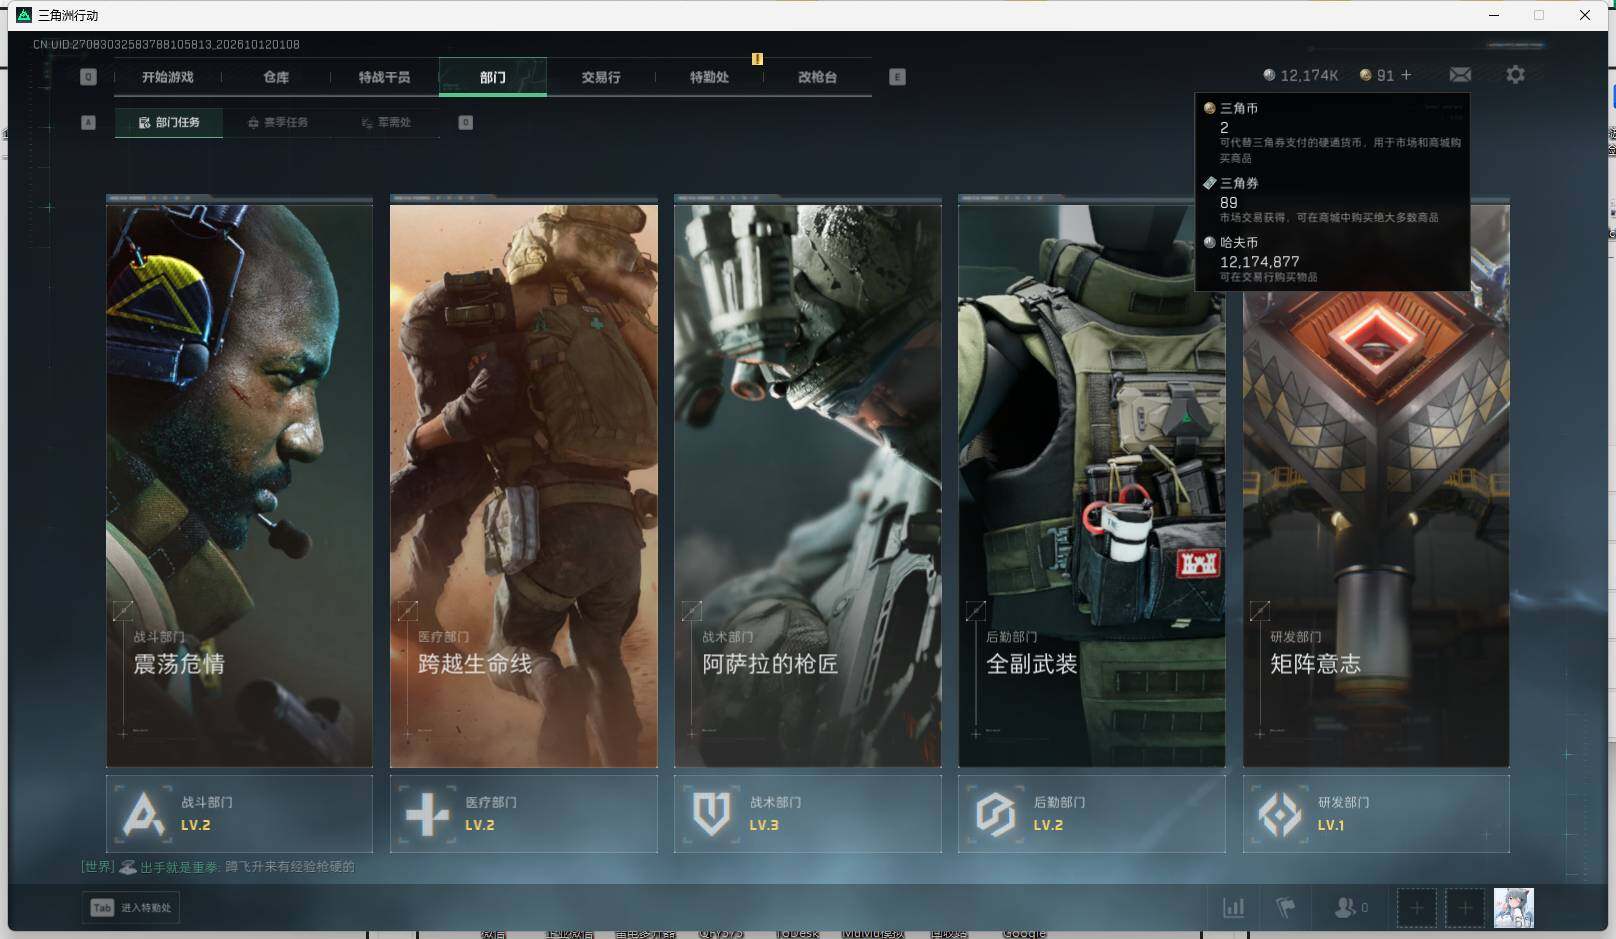The image size is (1616, 939).
Task: Click the flag icon in bottom bar
Action: (x=1286, y=908)
